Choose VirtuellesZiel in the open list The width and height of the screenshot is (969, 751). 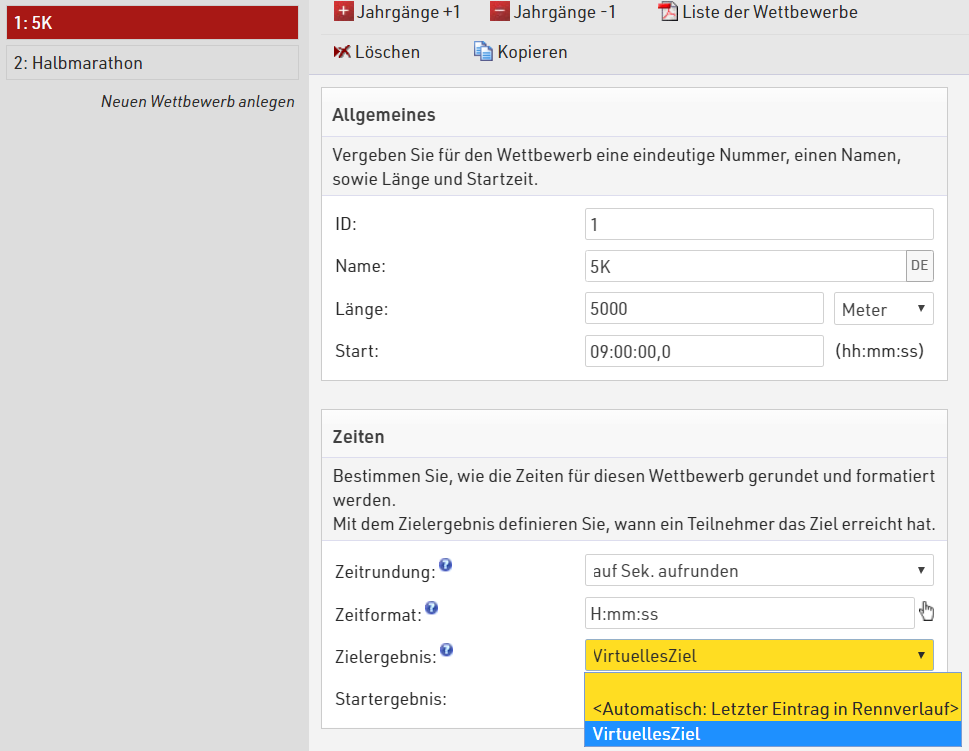773,734
